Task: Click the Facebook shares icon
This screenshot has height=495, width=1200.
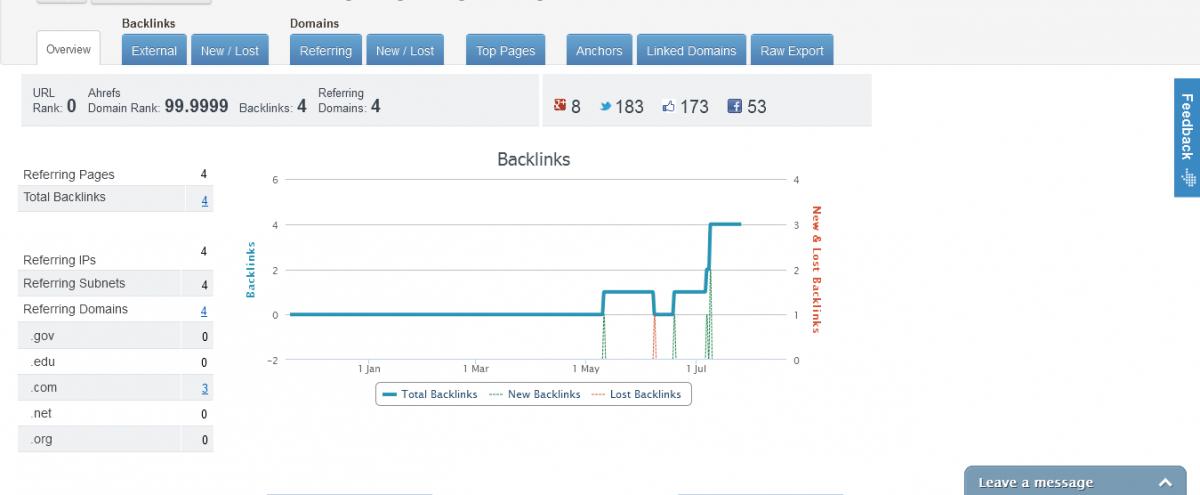Action: click(x=735, y=106)
